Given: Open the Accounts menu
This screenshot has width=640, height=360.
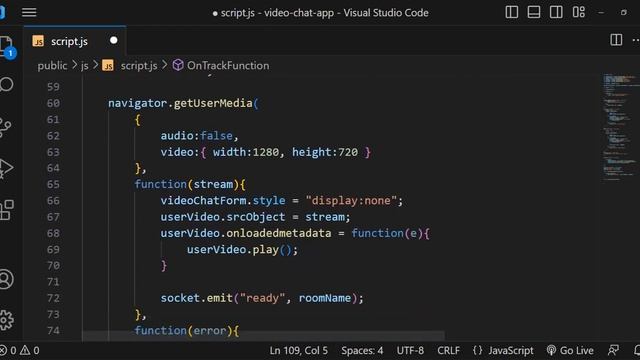Looking at the screenshot, I should point(7,280).
